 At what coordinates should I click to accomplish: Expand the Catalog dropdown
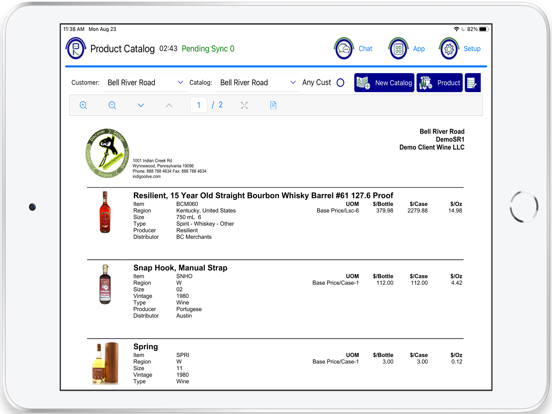pyautogui.click(x=293, y=82)
